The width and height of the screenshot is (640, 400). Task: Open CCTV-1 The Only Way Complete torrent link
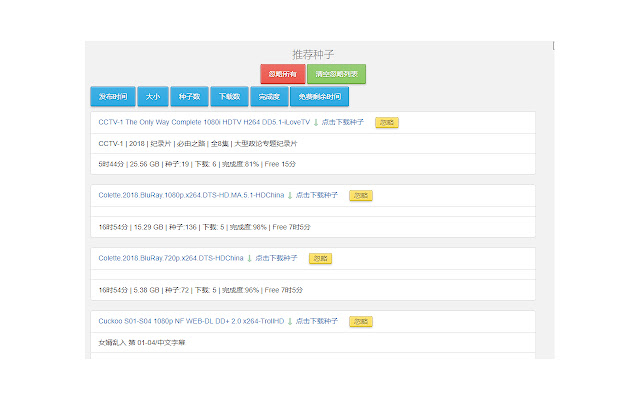[x=204, y=122]
